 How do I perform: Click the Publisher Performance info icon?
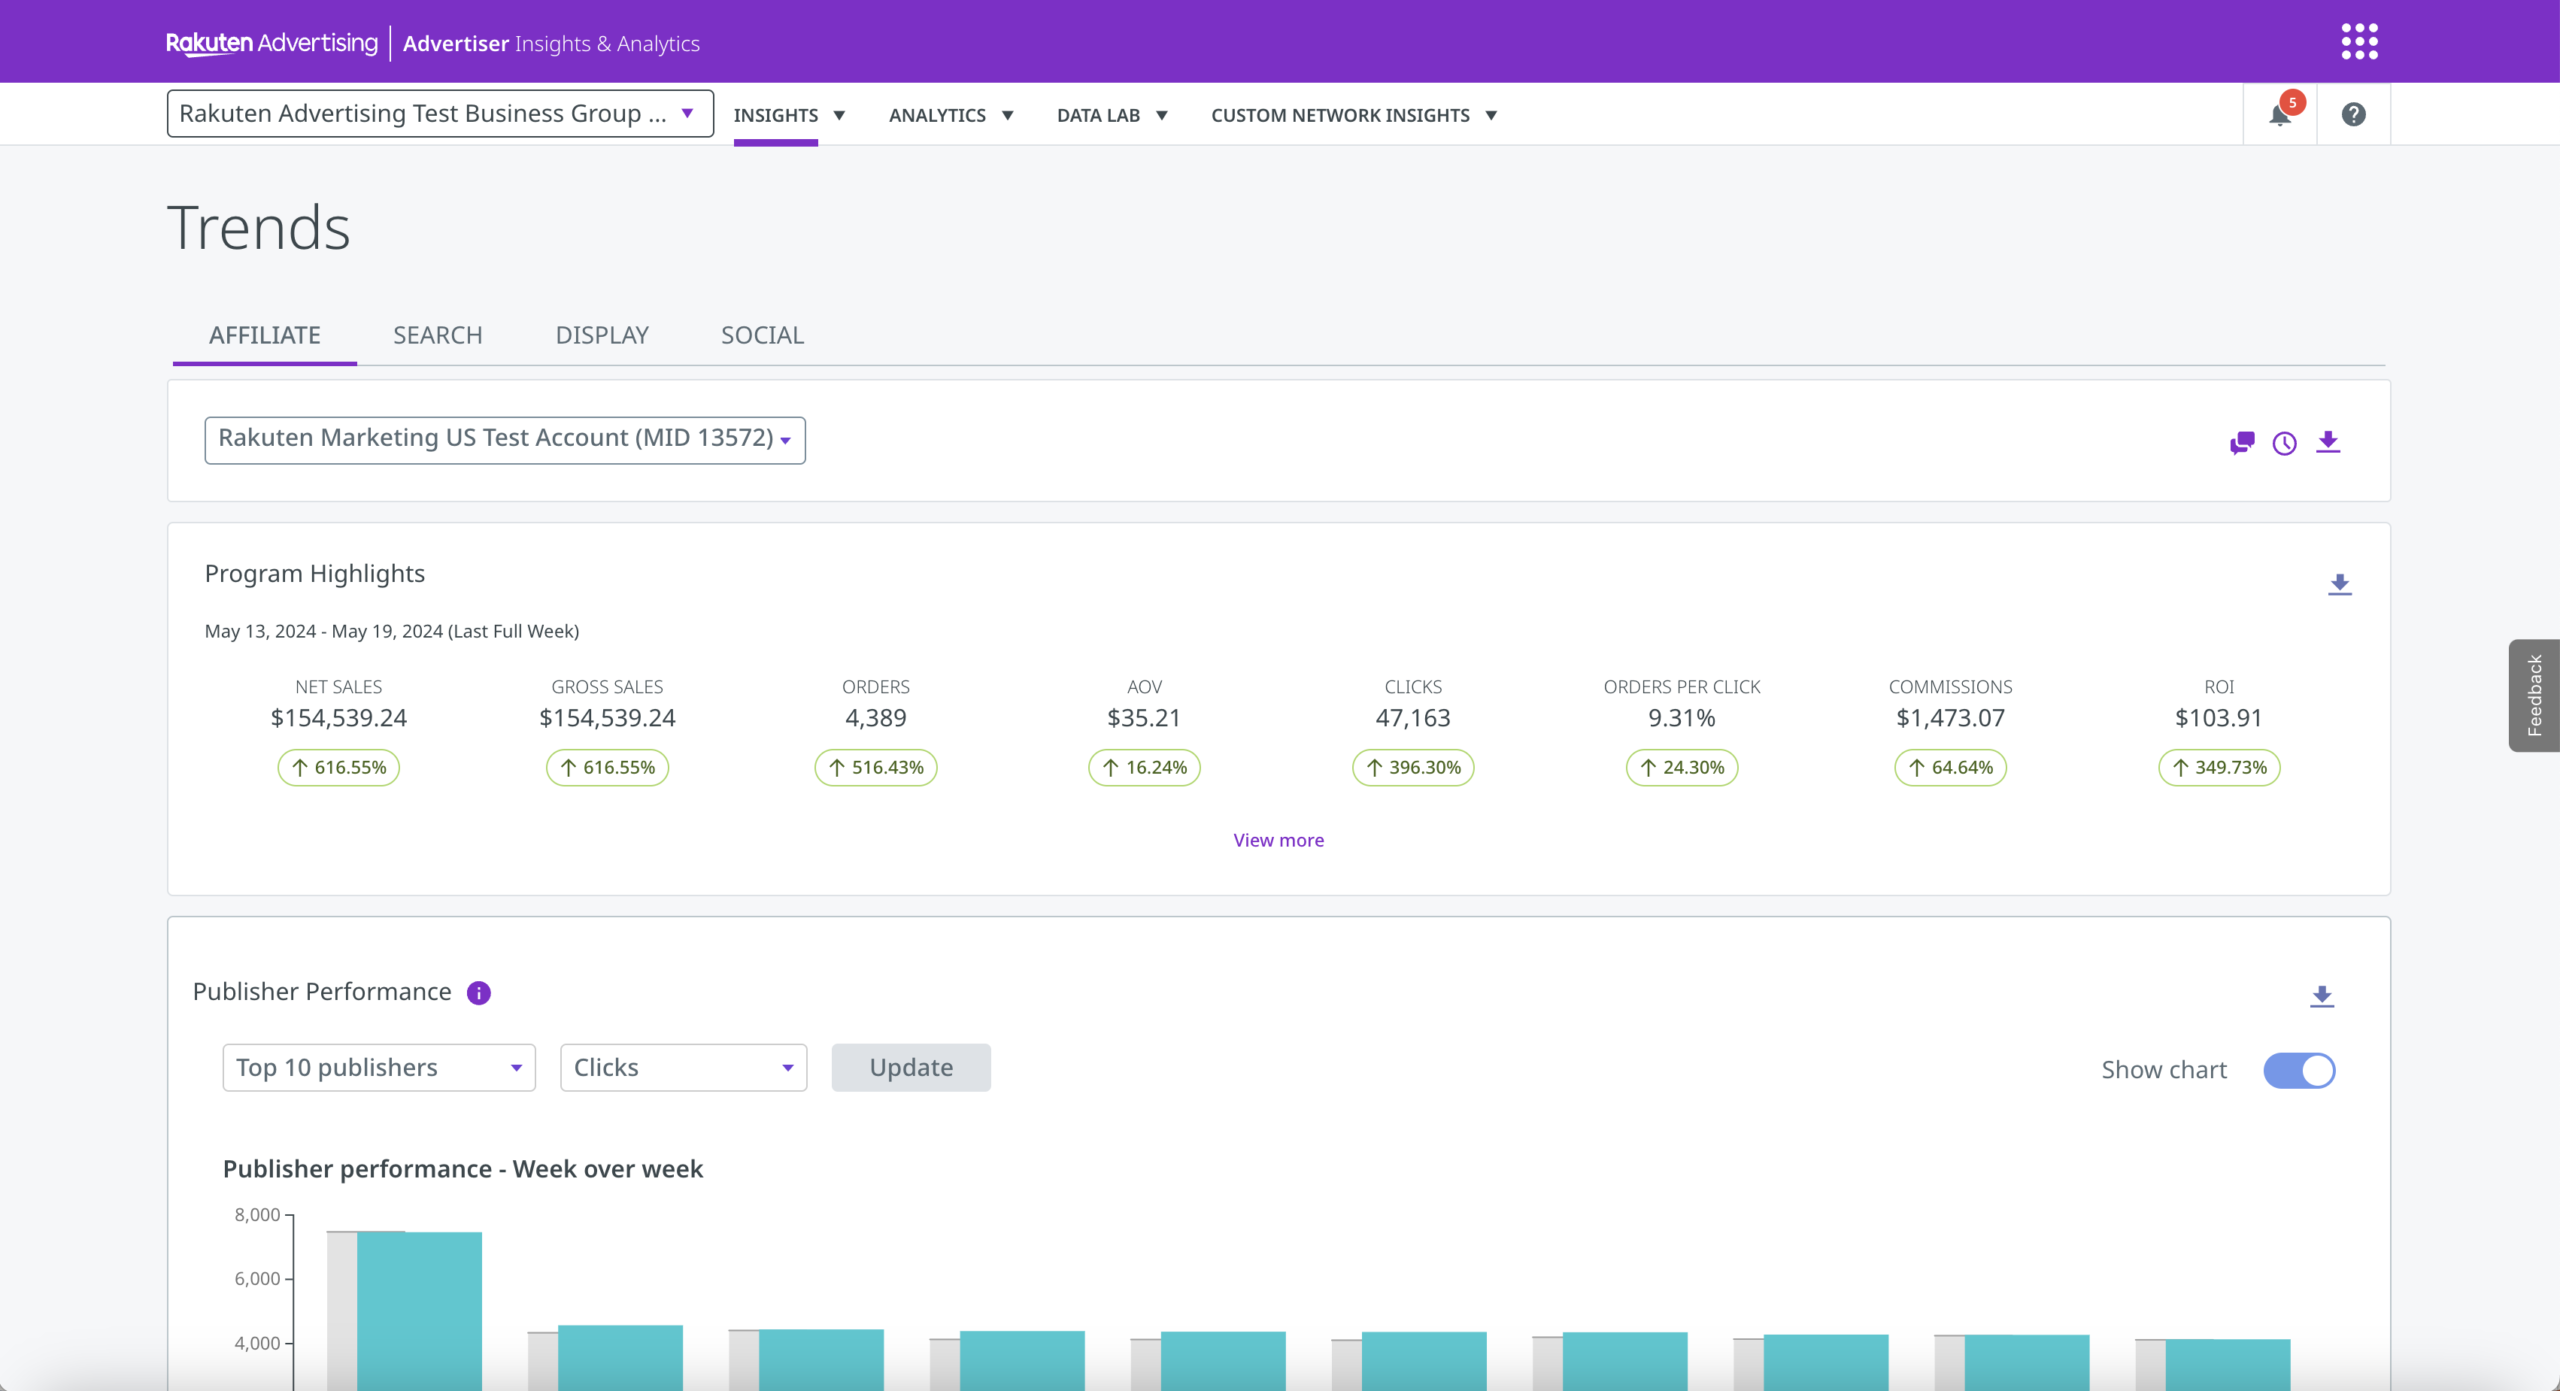point(479,992)
